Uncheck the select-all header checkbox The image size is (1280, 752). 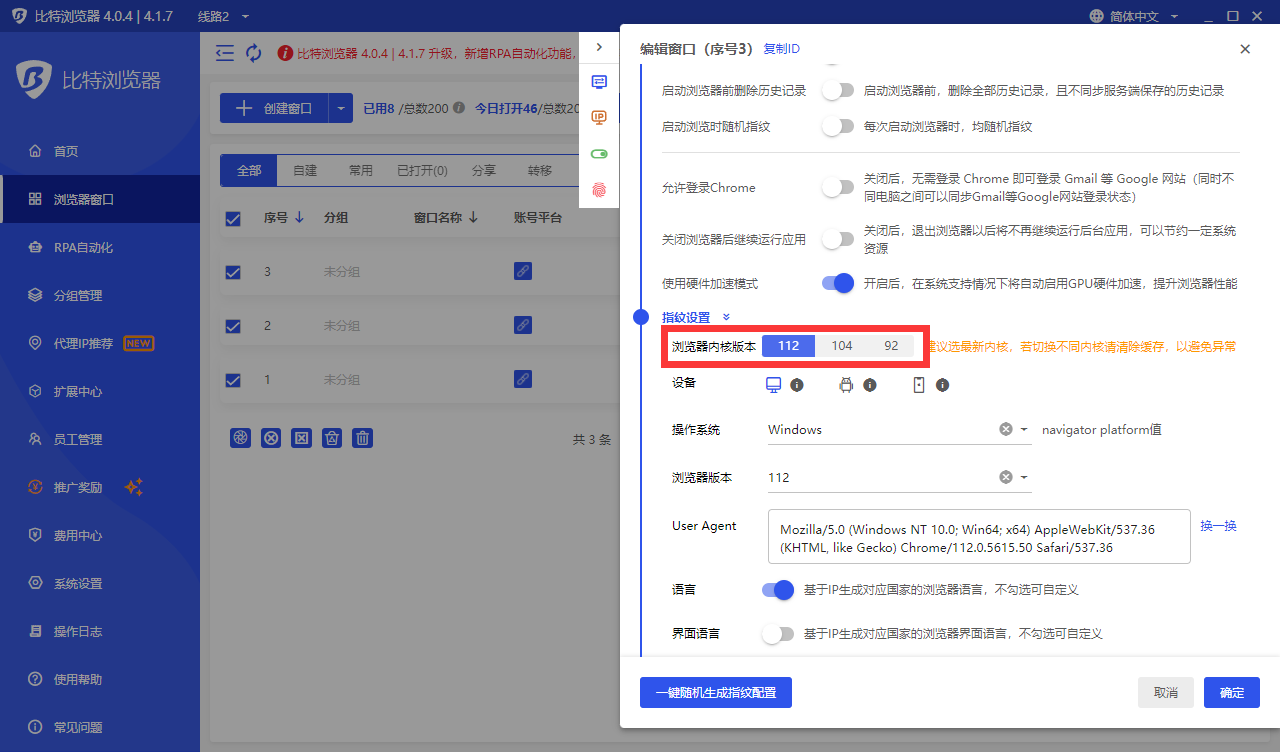point(233,219)
